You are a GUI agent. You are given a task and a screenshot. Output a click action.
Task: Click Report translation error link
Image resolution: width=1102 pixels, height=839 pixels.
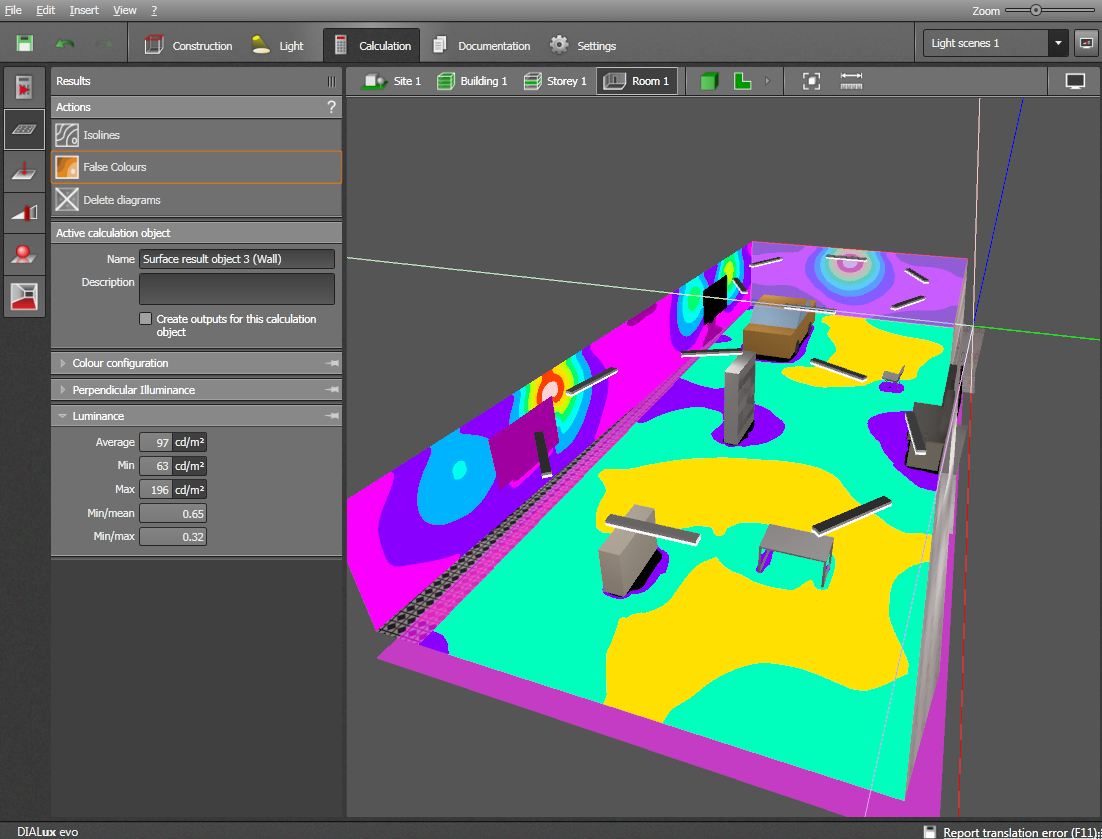click(1022, 832)
